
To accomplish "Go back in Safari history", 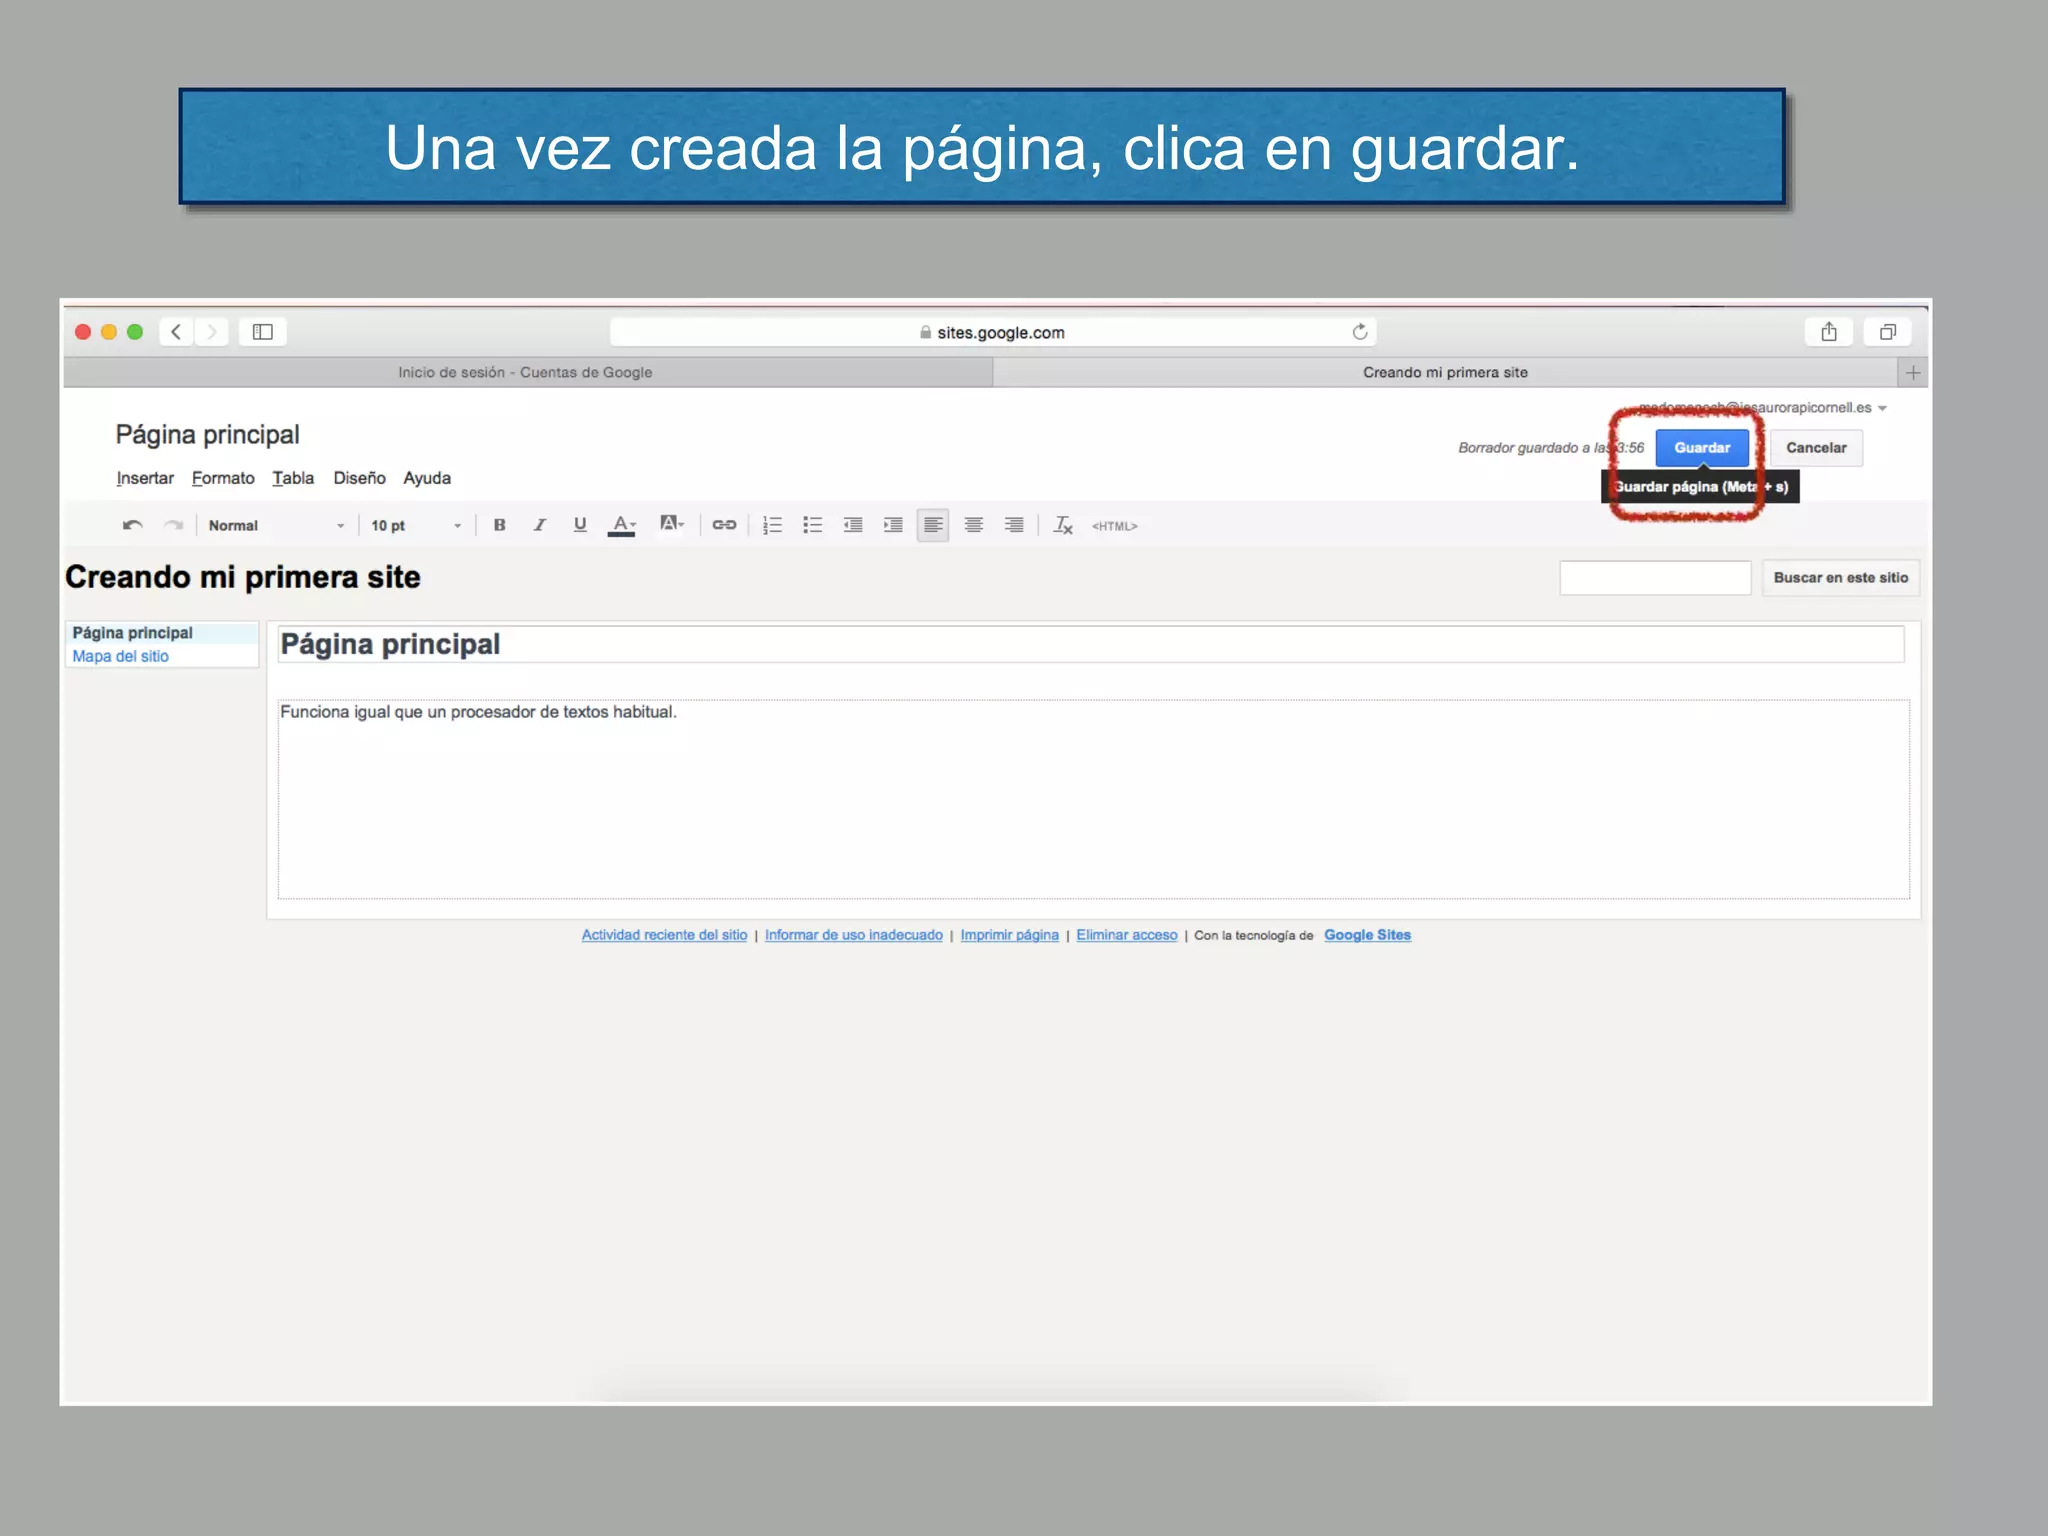I will [x=176, y=332].
